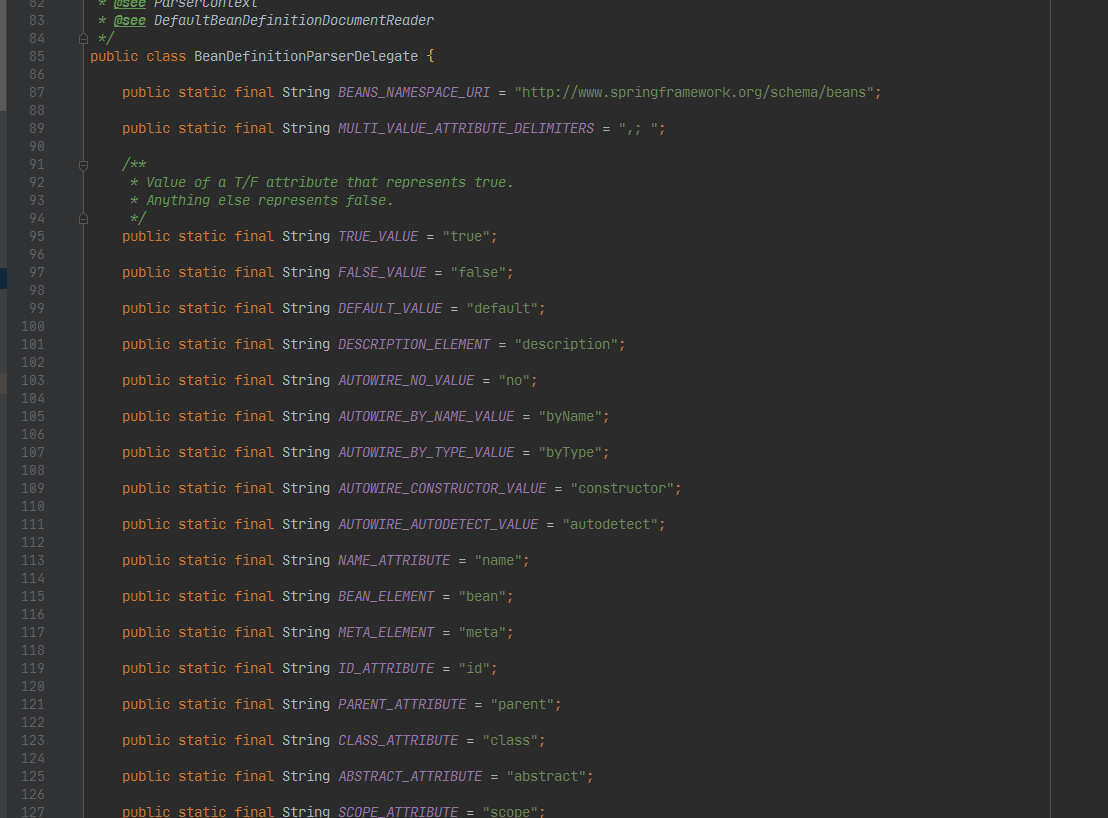Open the DefaultBeanDefinitionDocumentReader @see reference
This screenshot has height=818, width=1108.
(294, 20)
